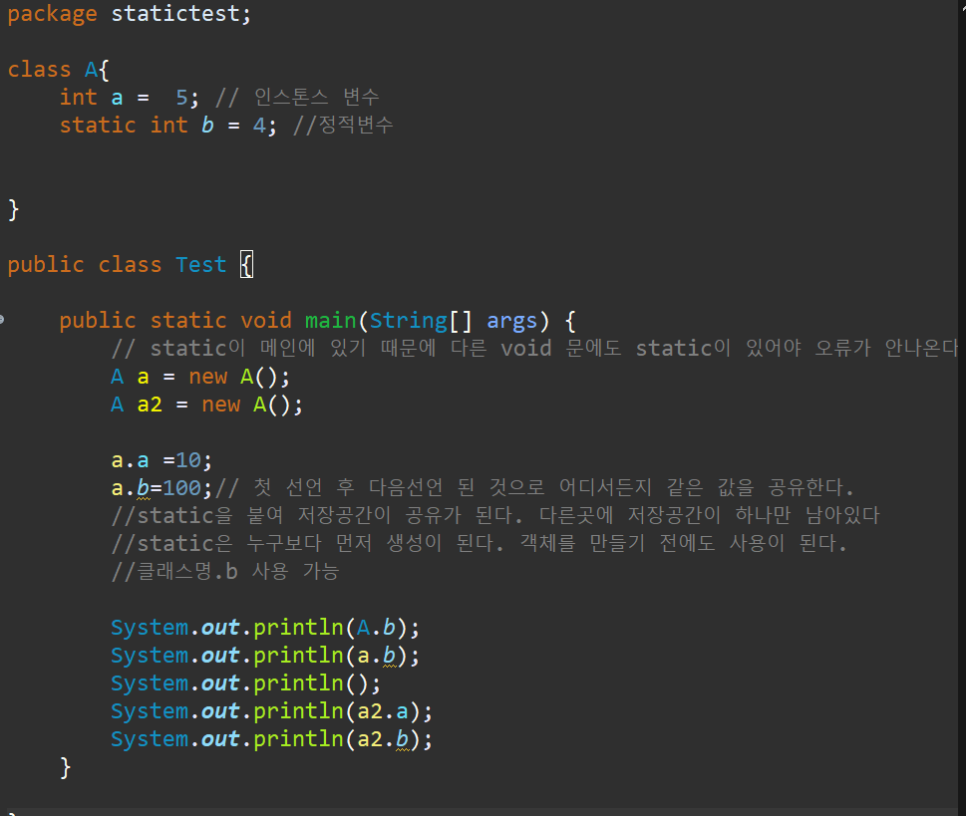
Task: Click the comment '//클래스명.b 사용 가능'
Action: point(225,572)
